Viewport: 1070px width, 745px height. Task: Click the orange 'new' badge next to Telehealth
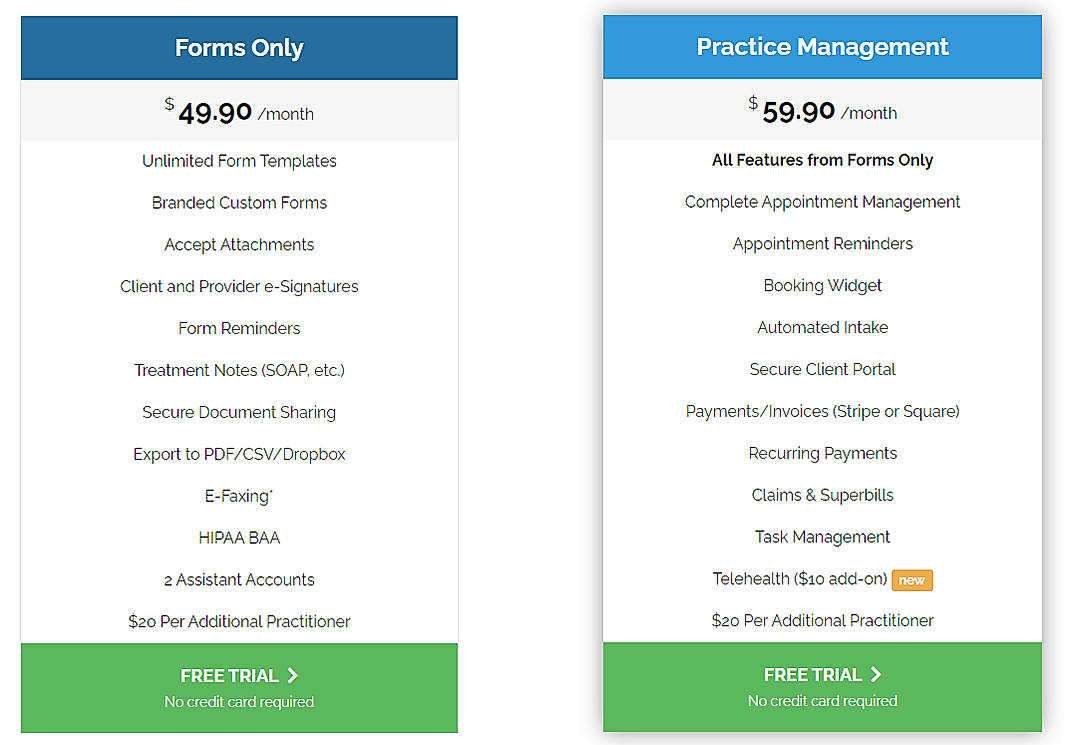click(x=911, y=579)
